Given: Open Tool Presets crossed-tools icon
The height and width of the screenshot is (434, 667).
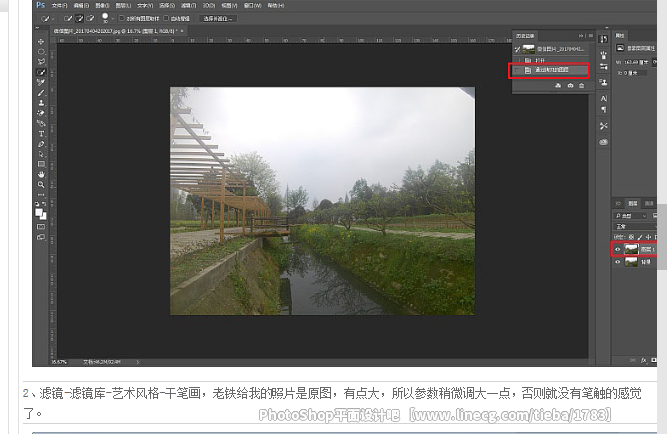Looking at the screenshot, I should coord(603,126).
